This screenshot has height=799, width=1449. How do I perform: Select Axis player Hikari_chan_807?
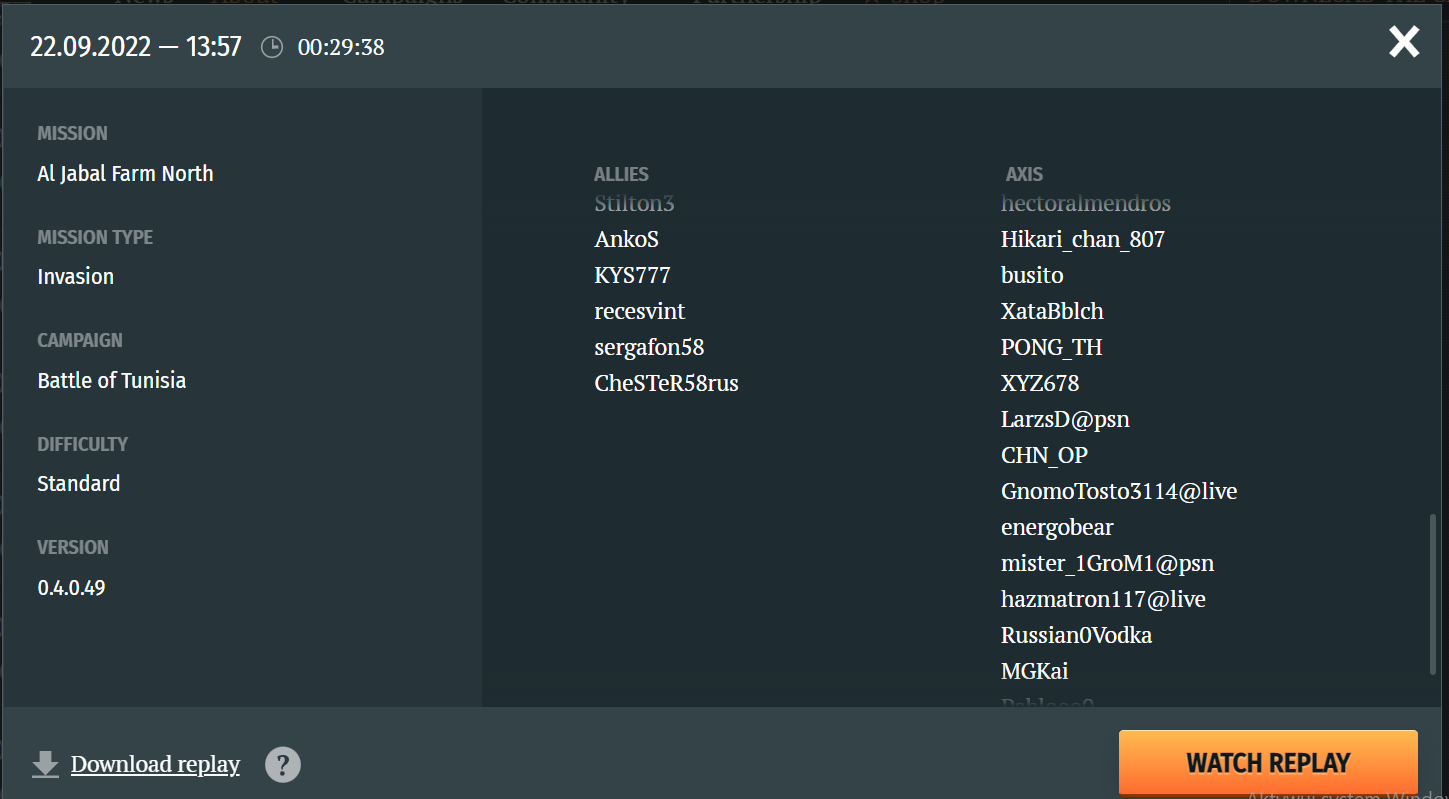coord(1083,240)
